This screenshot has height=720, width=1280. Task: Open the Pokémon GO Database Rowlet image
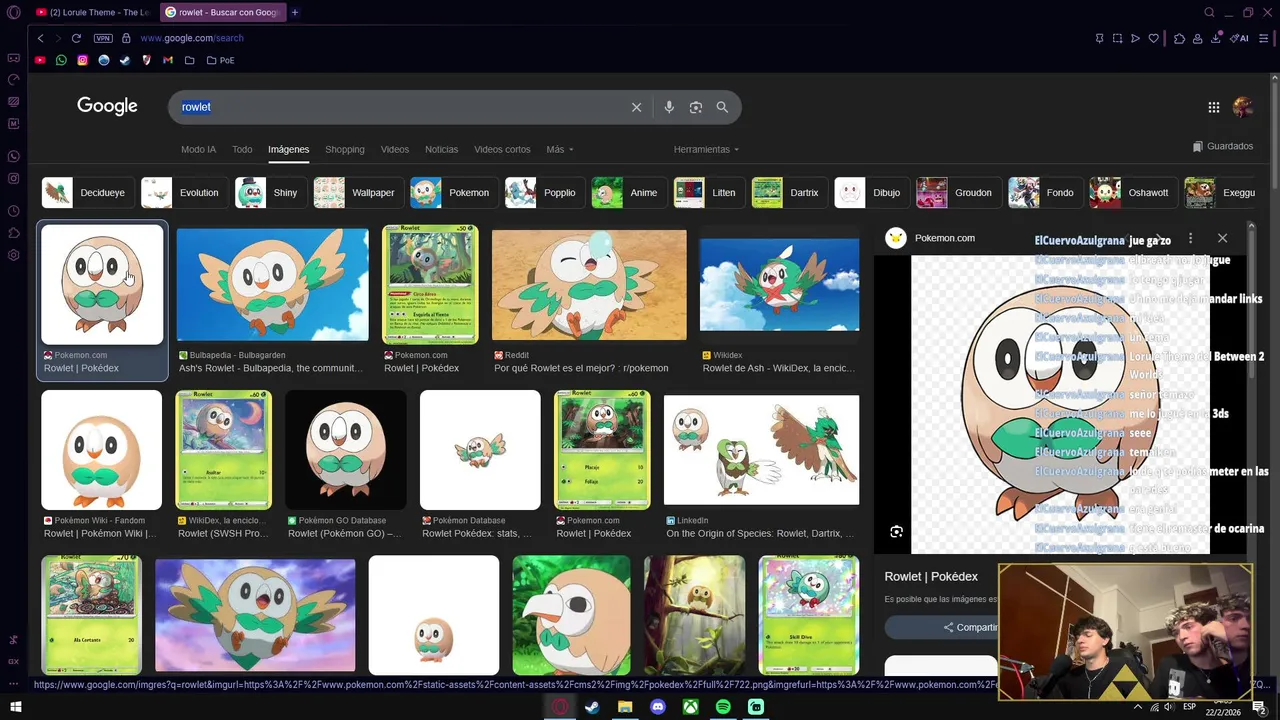click(x=346, y=450)
